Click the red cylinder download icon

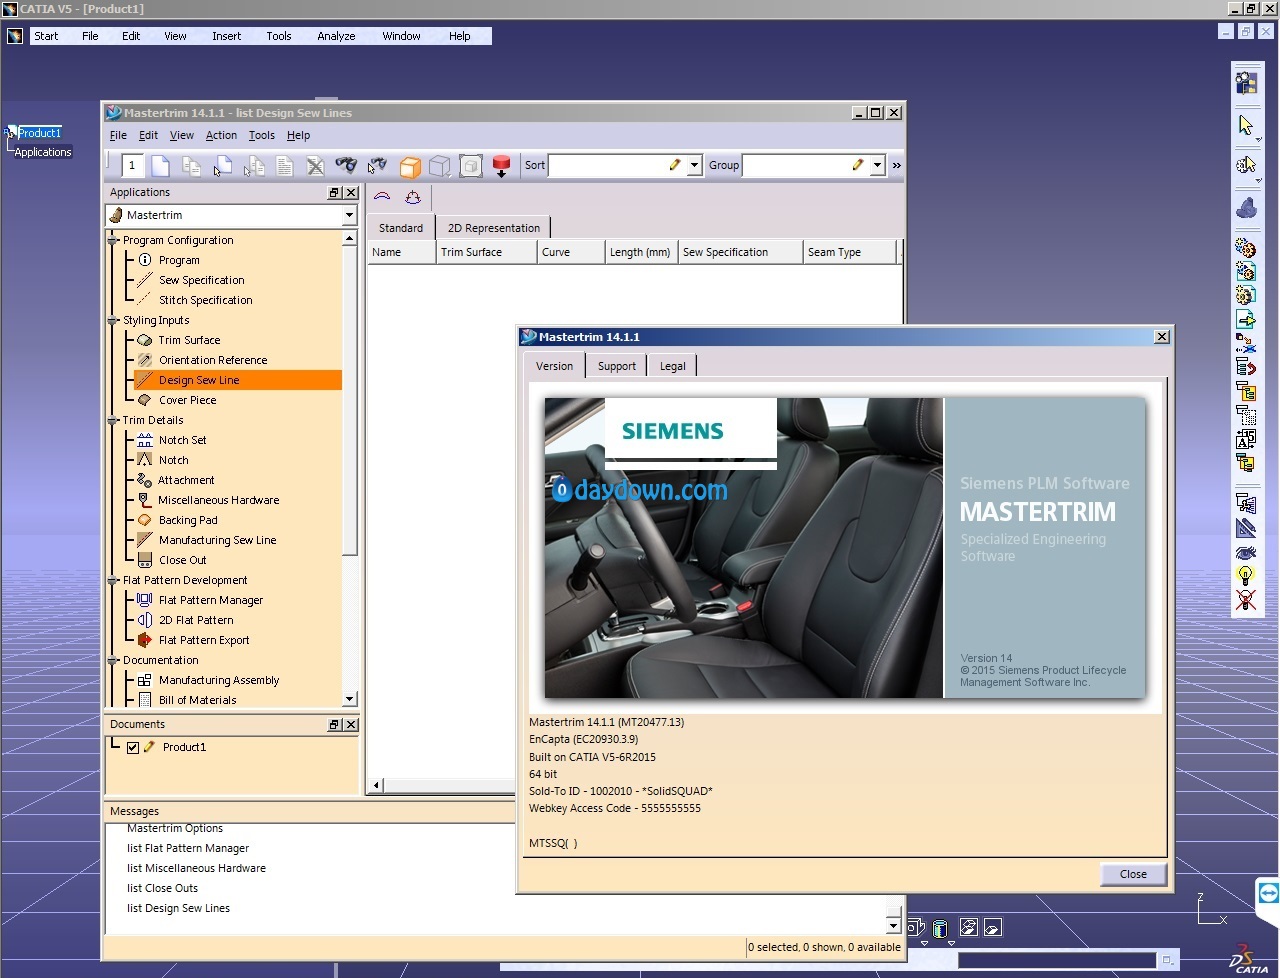click(x=502, y=166)
